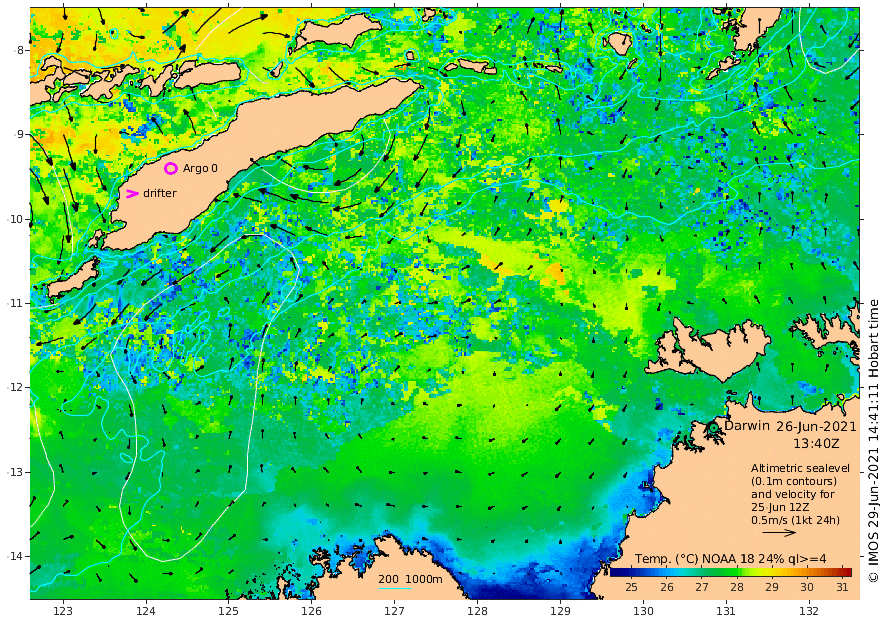
Task: Click the 'Argo 0' label
Action: point(200,168)
